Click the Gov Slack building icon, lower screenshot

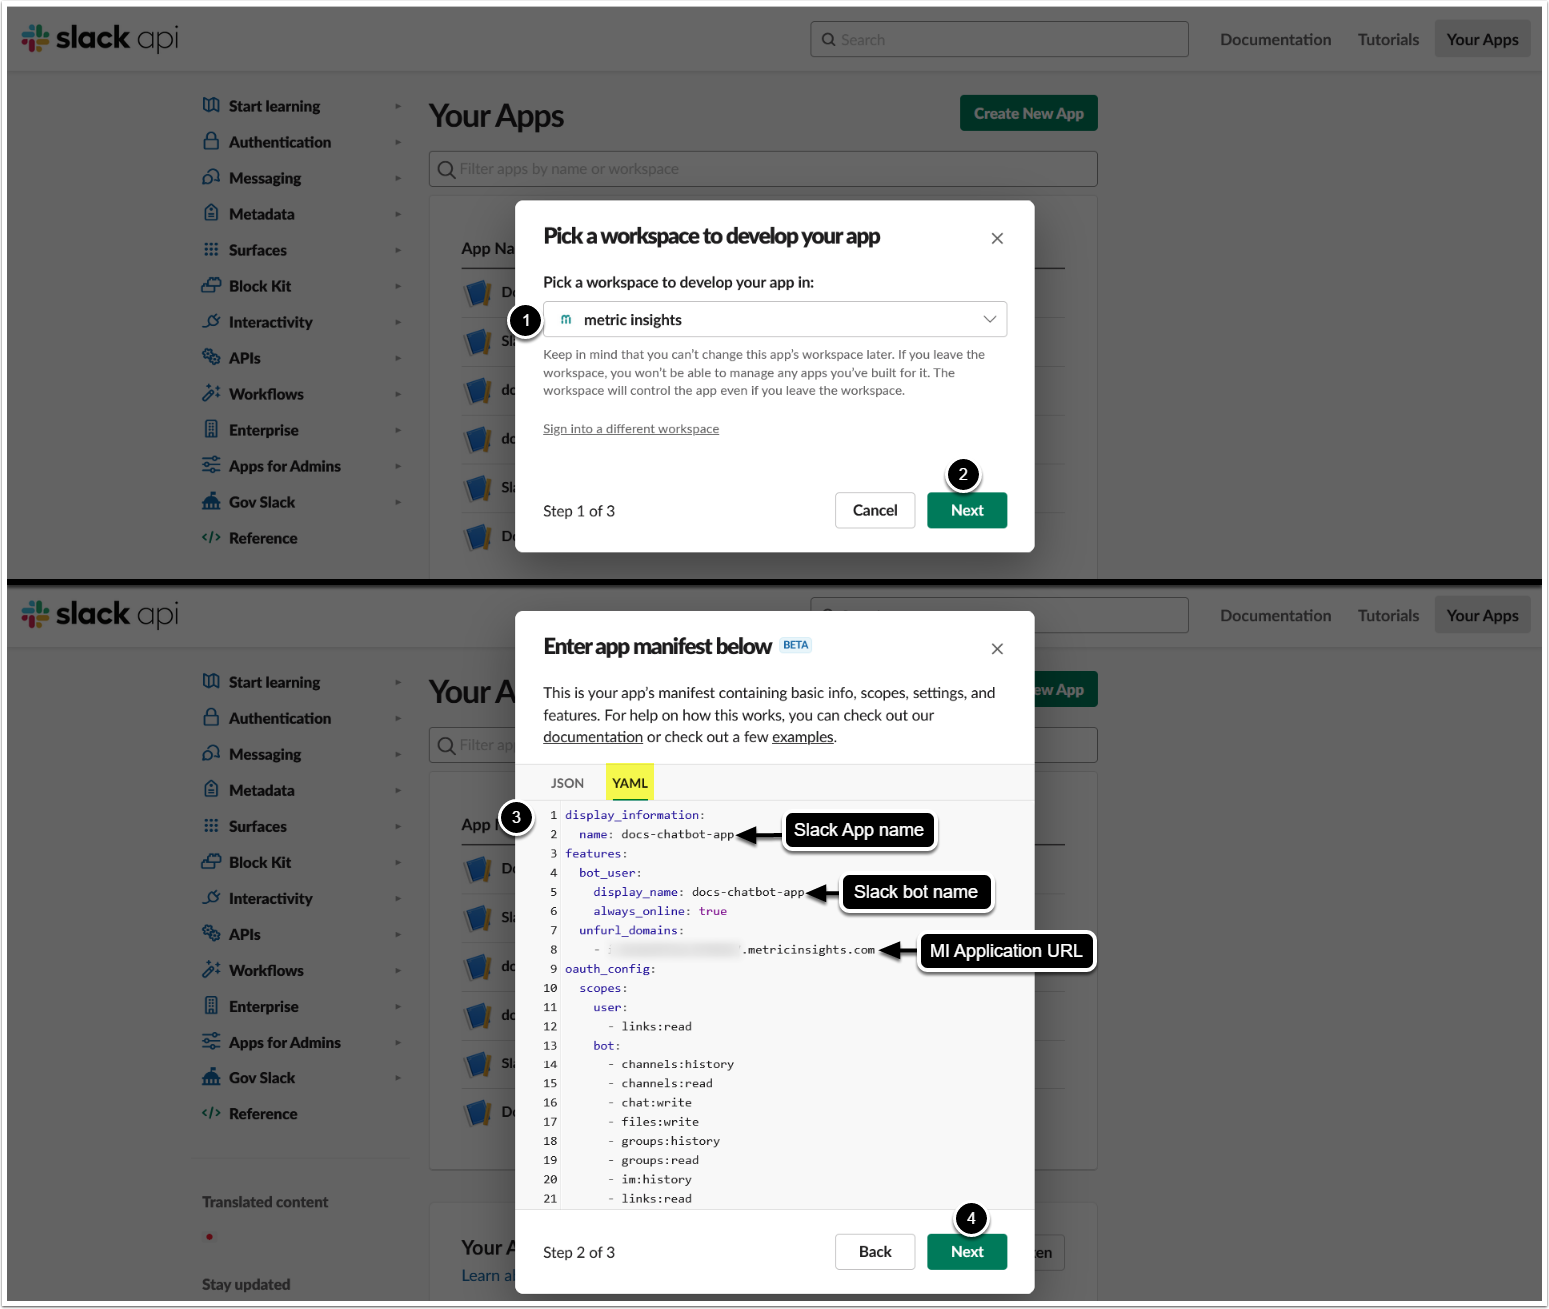point(211,1077)
